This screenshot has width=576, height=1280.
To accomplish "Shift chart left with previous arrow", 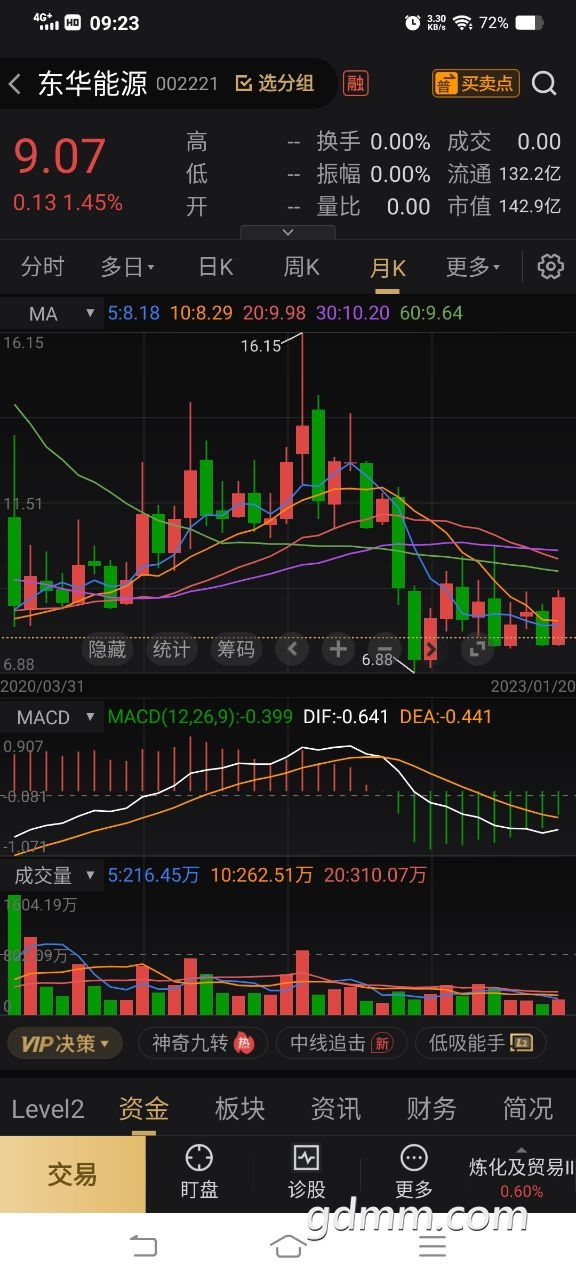I will 292,649.
